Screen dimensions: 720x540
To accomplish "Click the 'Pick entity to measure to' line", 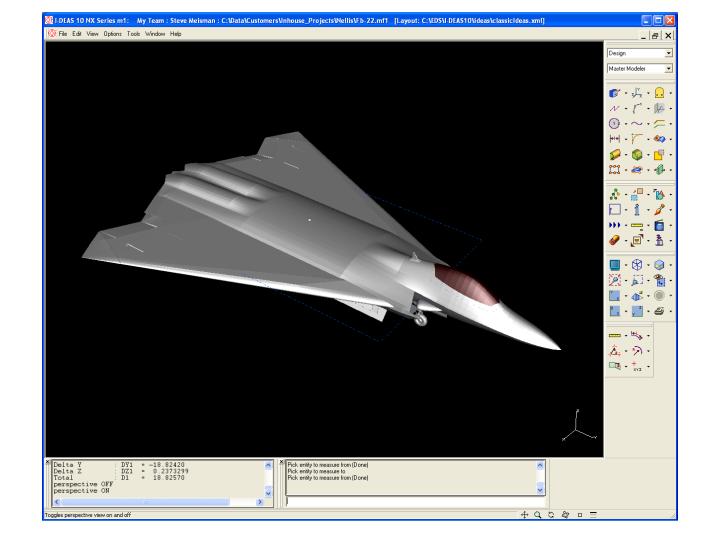I will pyautogui.click(x=316, y=472).
